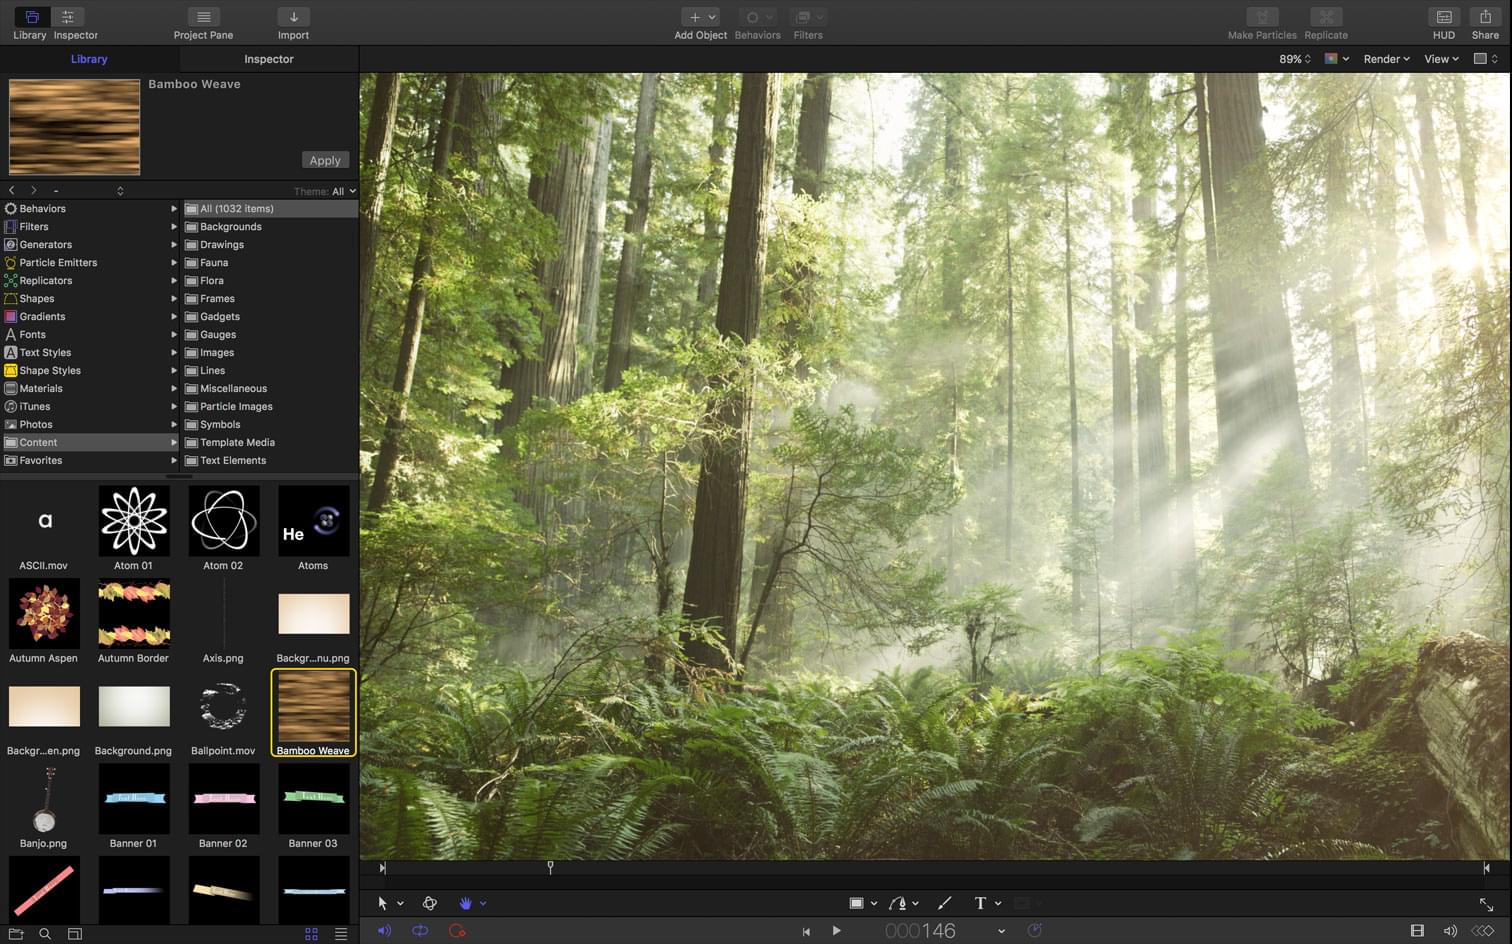
Task: Open the Template Media folder
Action: [270, 443]
